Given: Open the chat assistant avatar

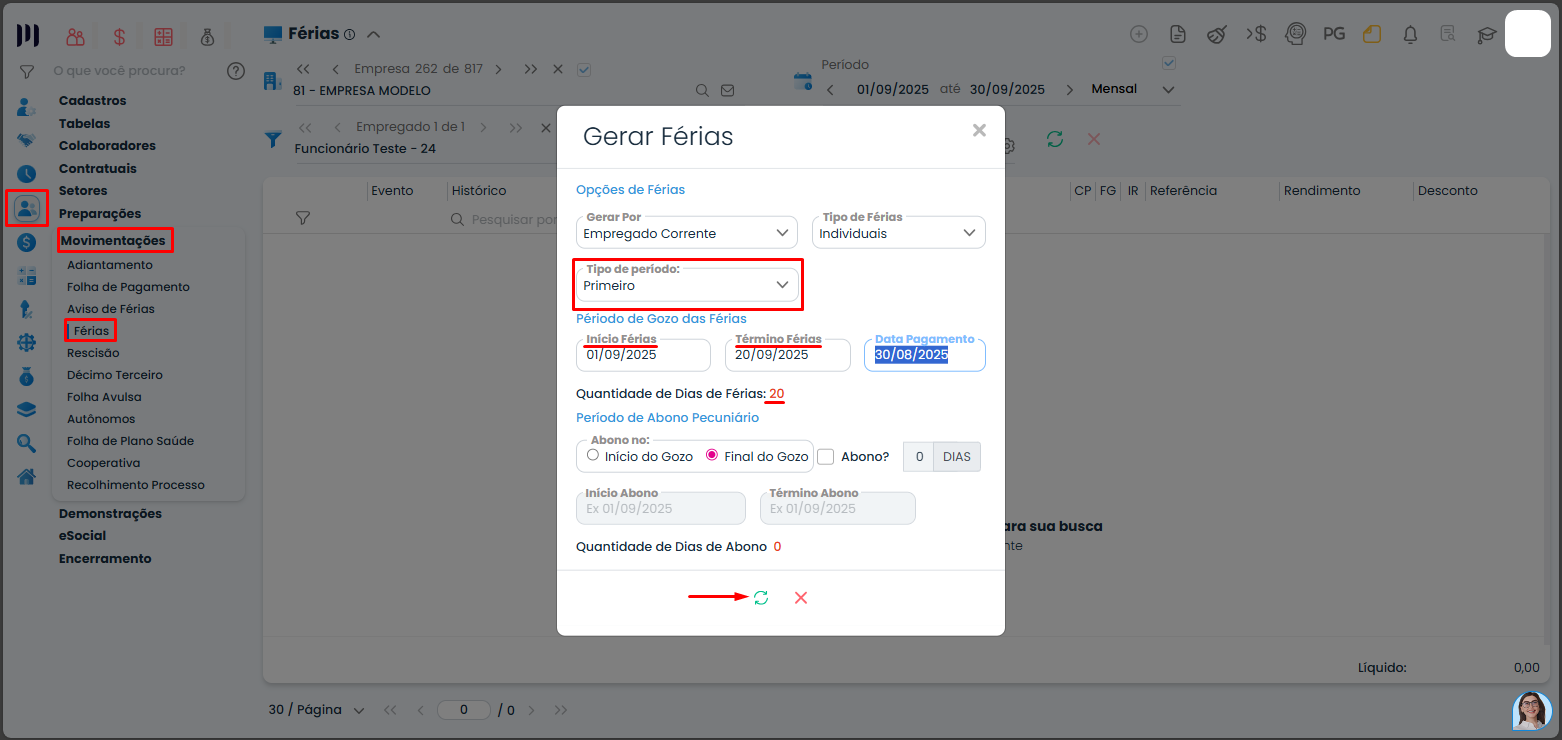Looking at the screenshot, I should 1531,711.
